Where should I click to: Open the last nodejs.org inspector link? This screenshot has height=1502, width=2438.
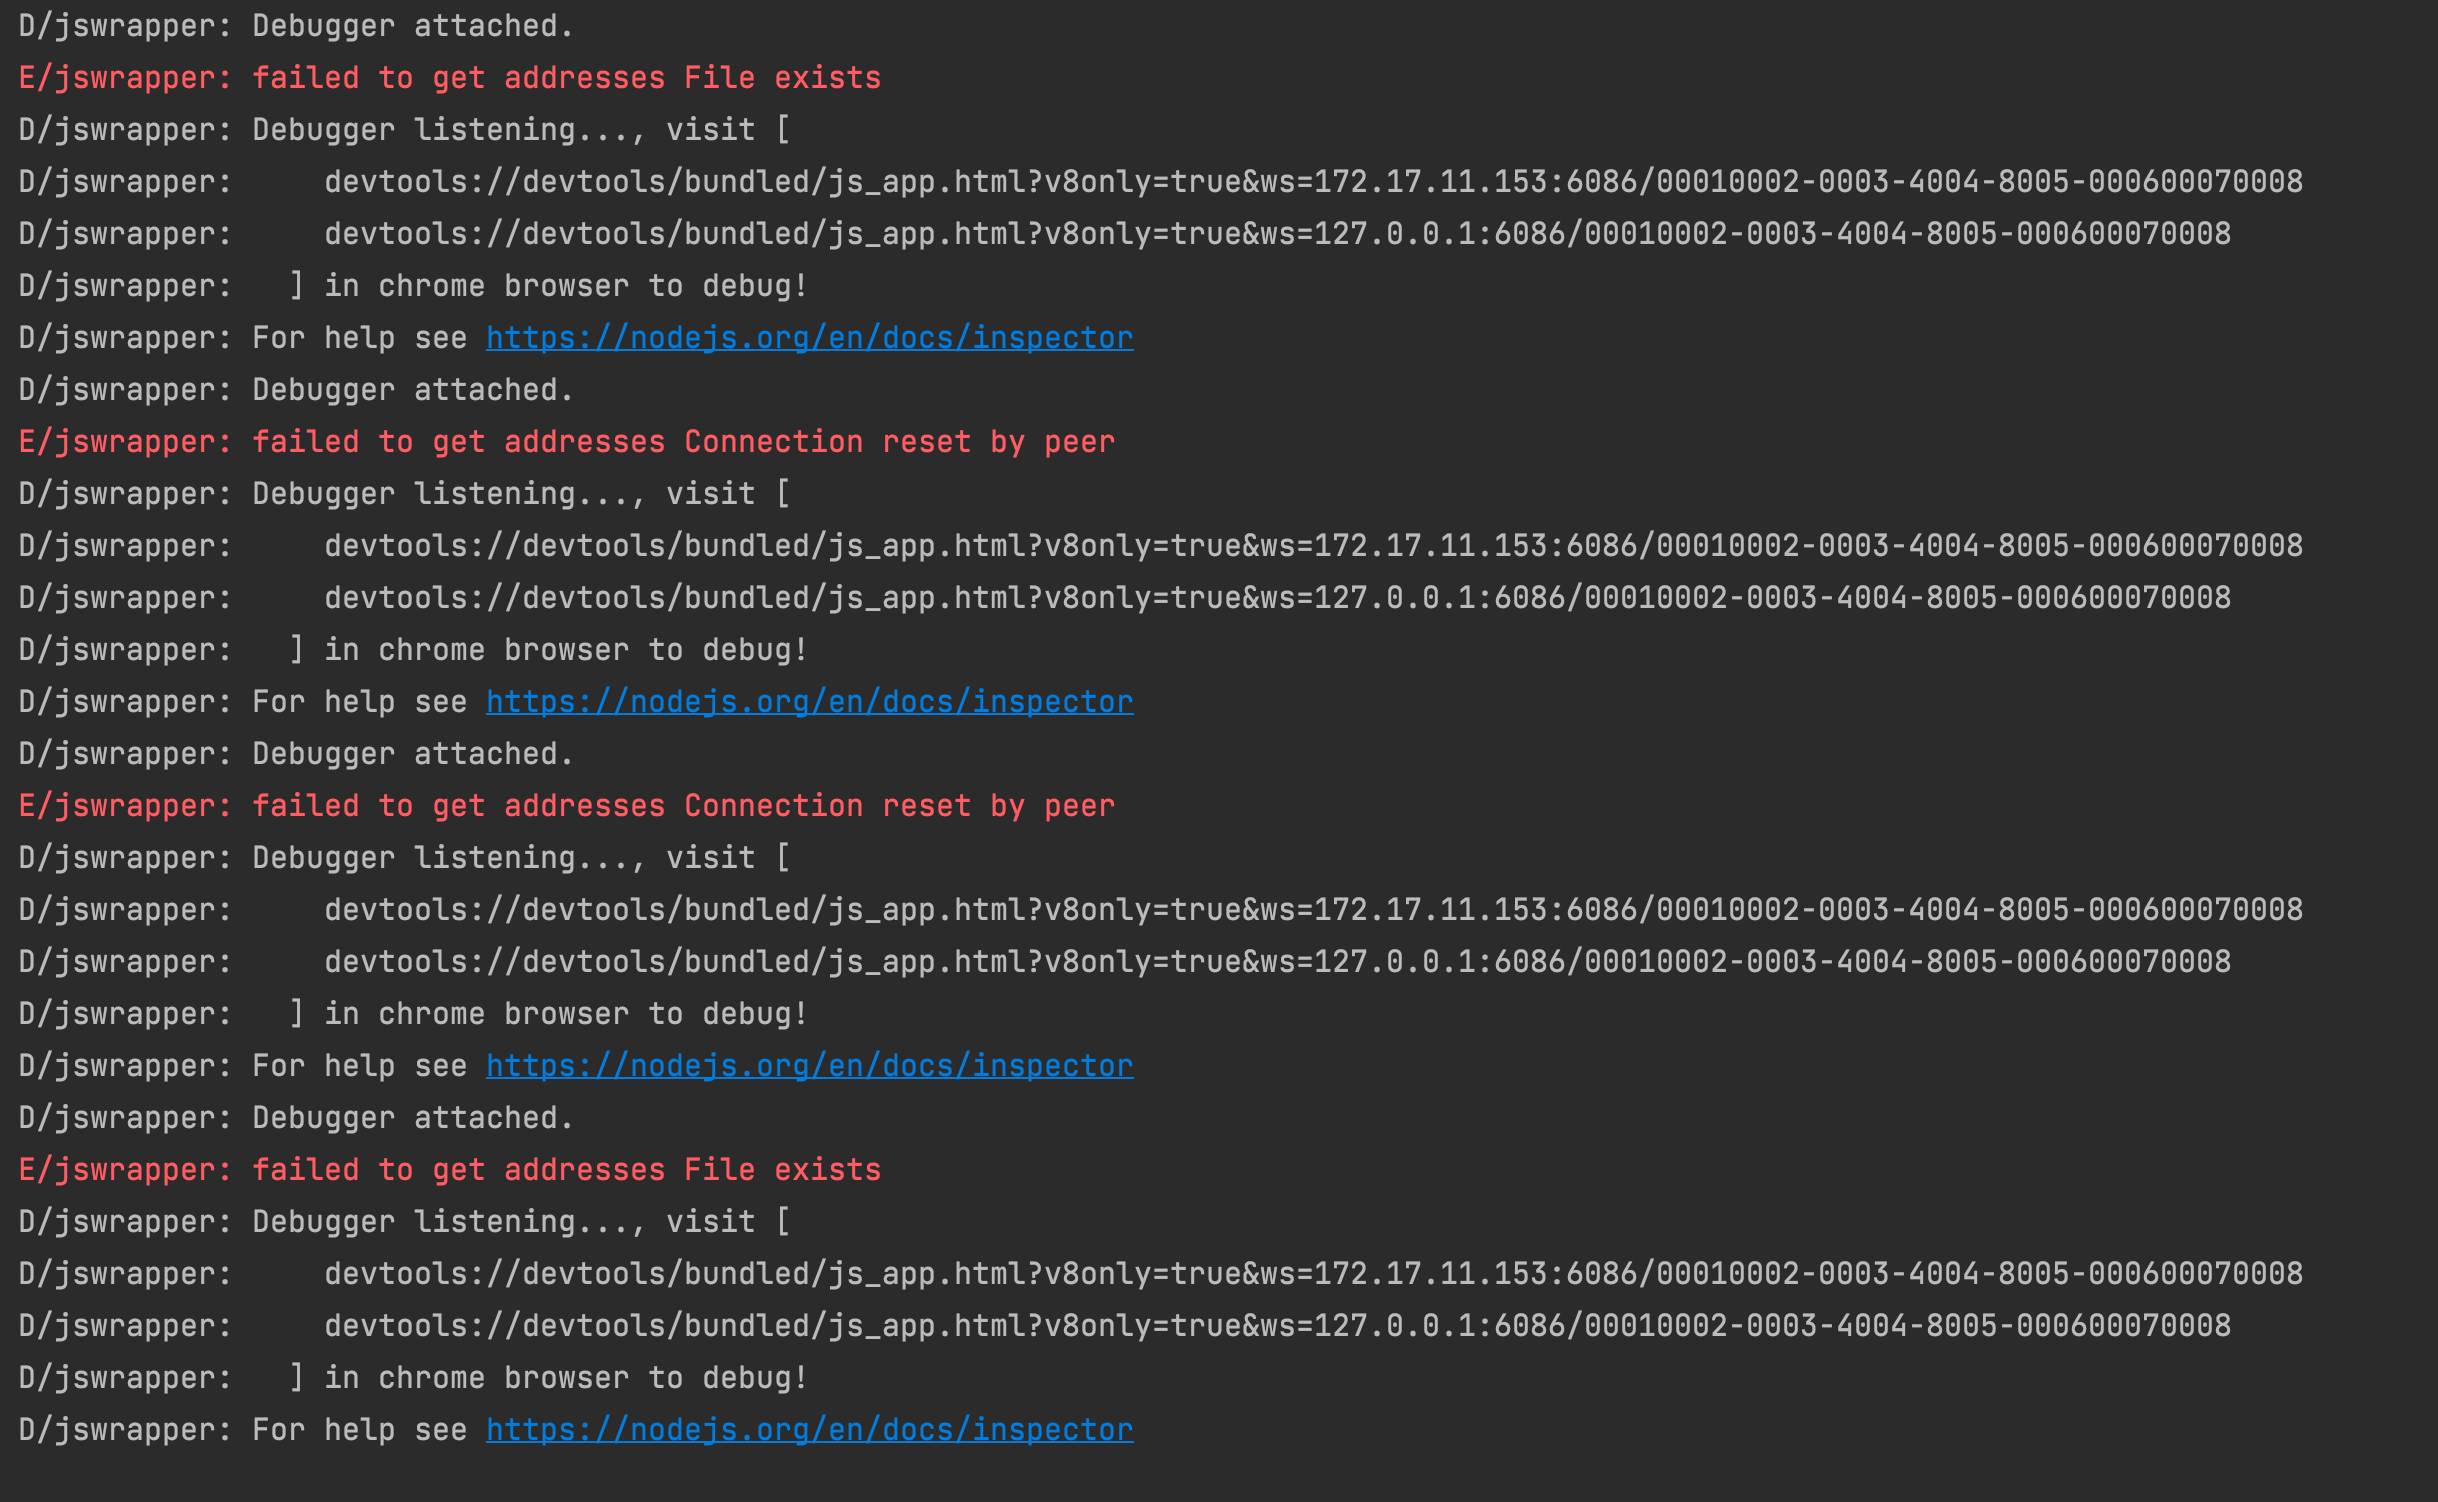[x=809, y=1430]
